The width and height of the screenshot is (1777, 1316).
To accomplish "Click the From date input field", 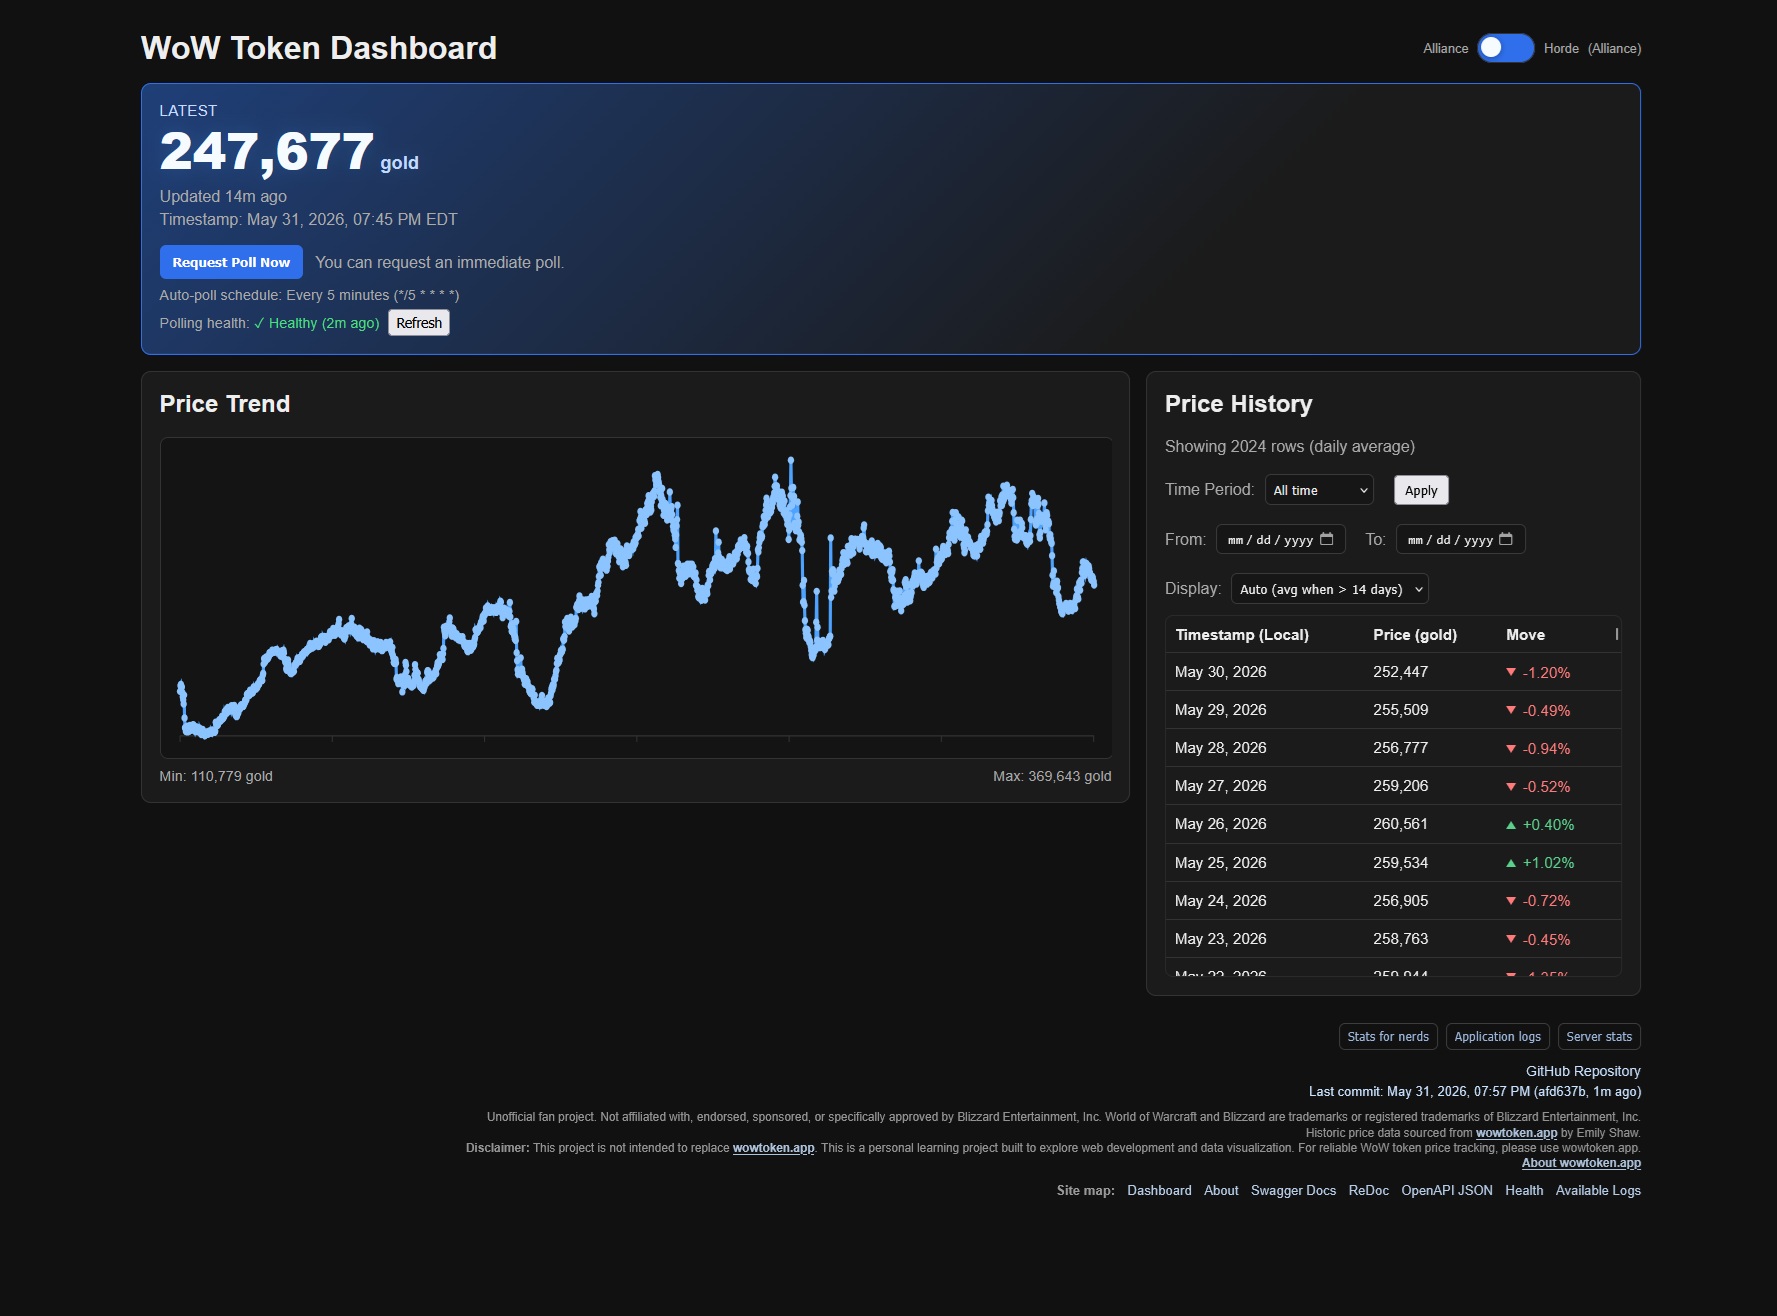I will [1280, 539].
